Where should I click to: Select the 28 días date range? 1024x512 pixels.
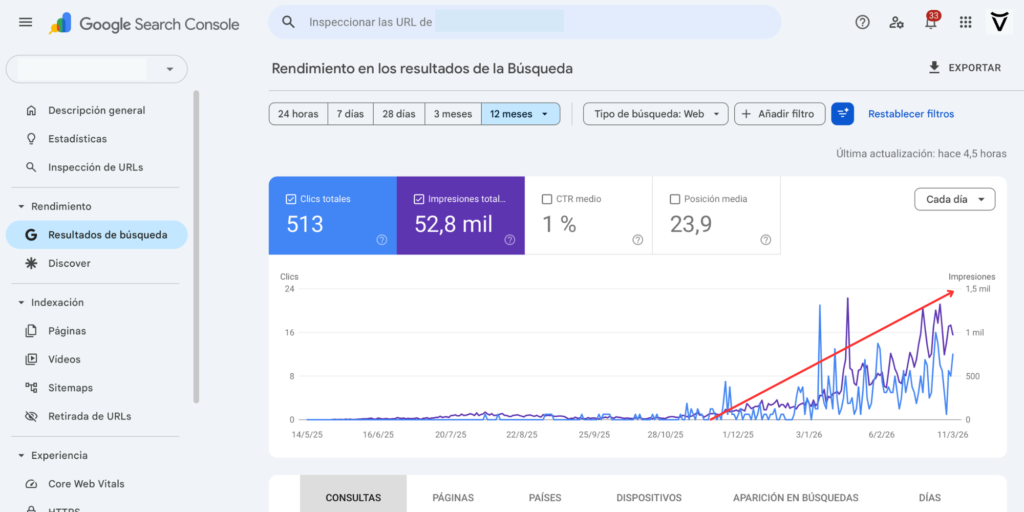[399, 114]
